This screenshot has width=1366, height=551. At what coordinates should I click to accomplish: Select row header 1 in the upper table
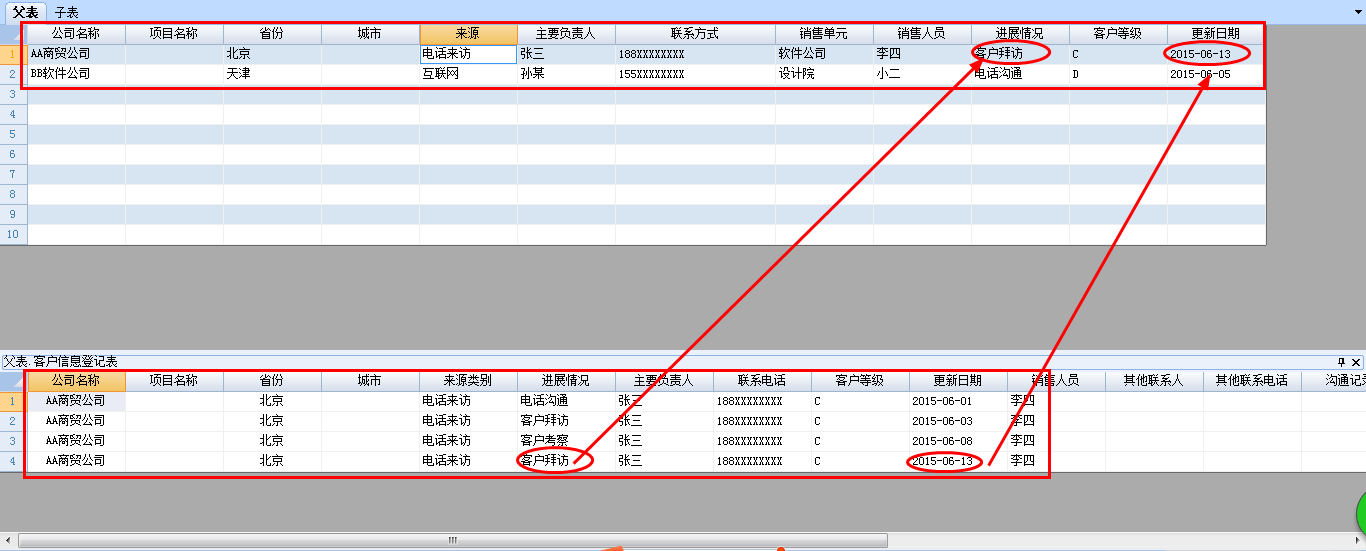[x=13, y=54]
